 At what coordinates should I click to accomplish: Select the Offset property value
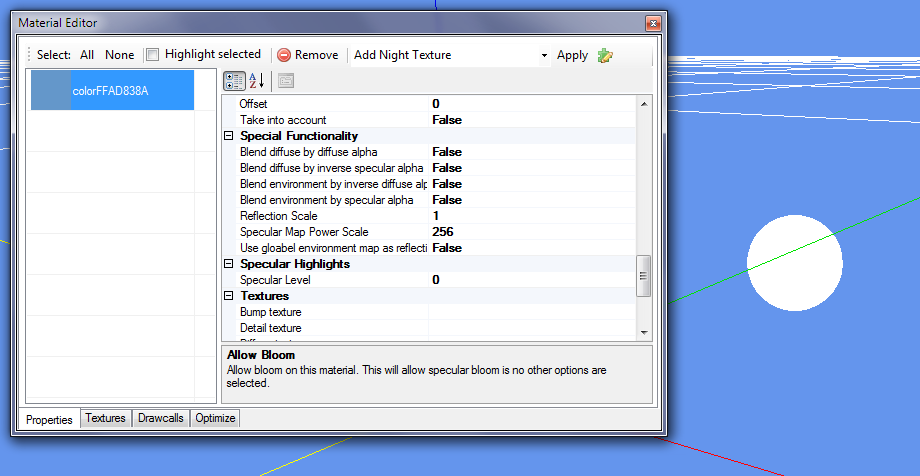pyautogui.click(x=532, y=104)
